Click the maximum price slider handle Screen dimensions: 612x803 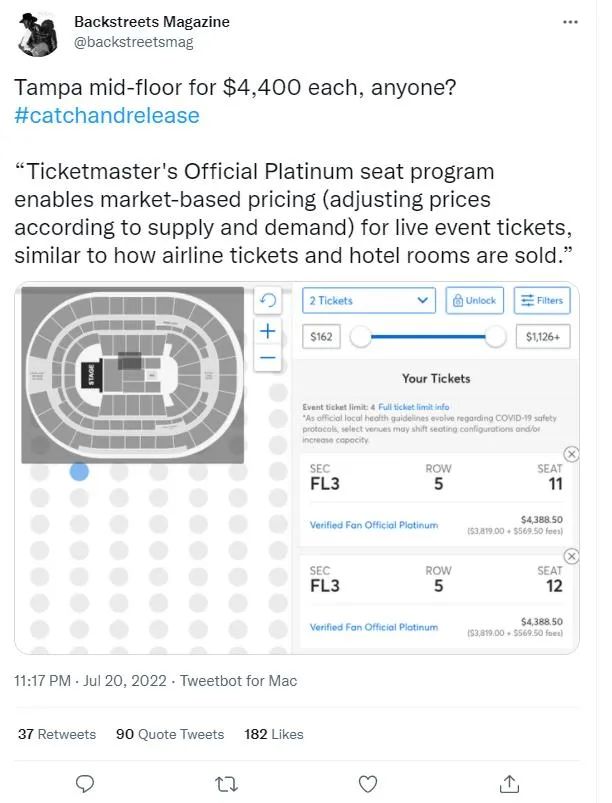tap(495, 337)
